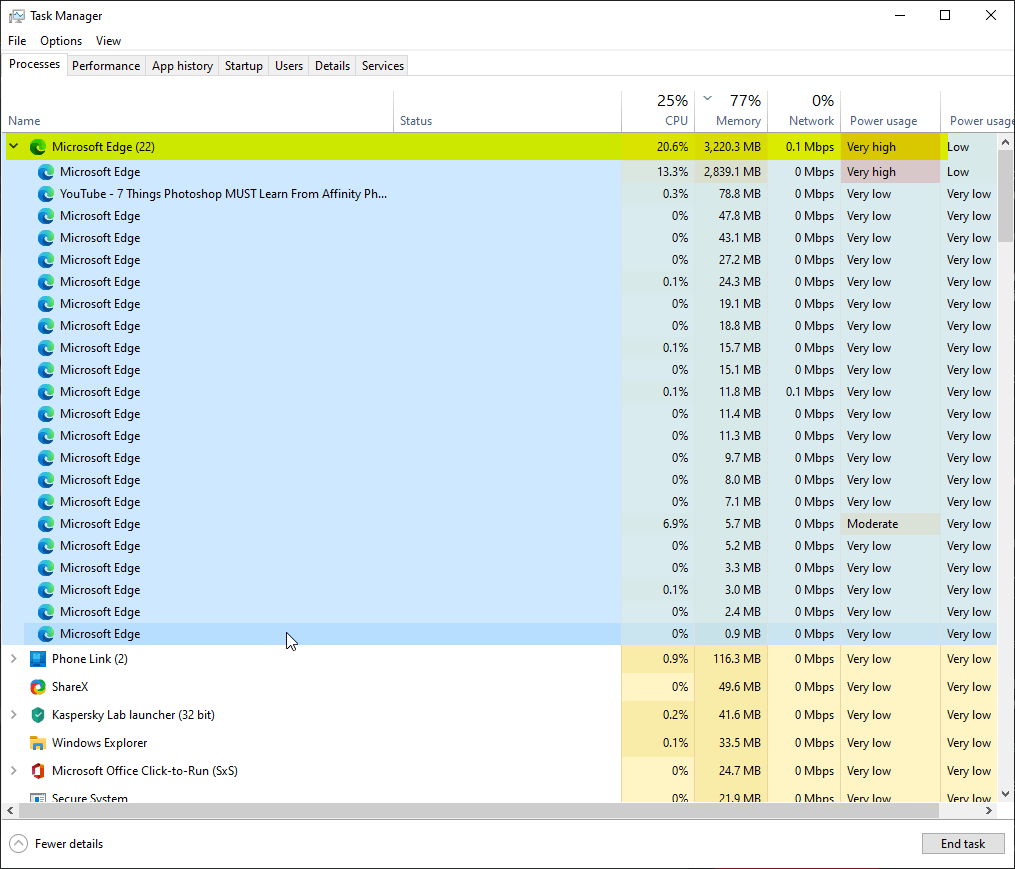1015x869 pixels.
Task: Sort processes by Network column header
Action: tap(804, 111)
